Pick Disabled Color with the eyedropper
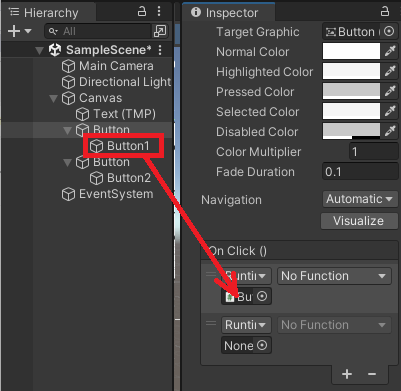Image resolution: width=401 pixels, height=391 pixels. pos(390,131)
